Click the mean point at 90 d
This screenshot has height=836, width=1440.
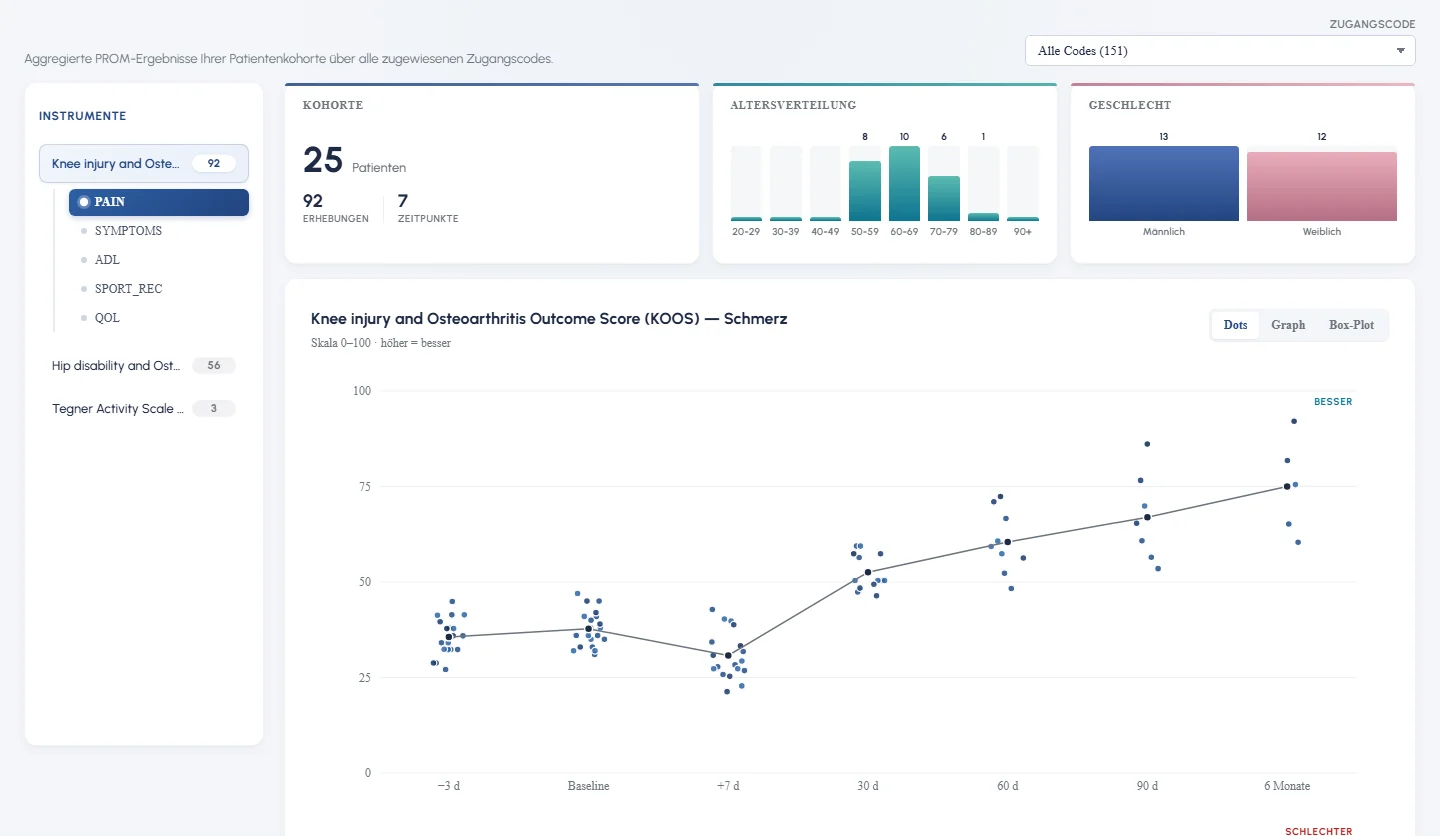click(1147, 517)
